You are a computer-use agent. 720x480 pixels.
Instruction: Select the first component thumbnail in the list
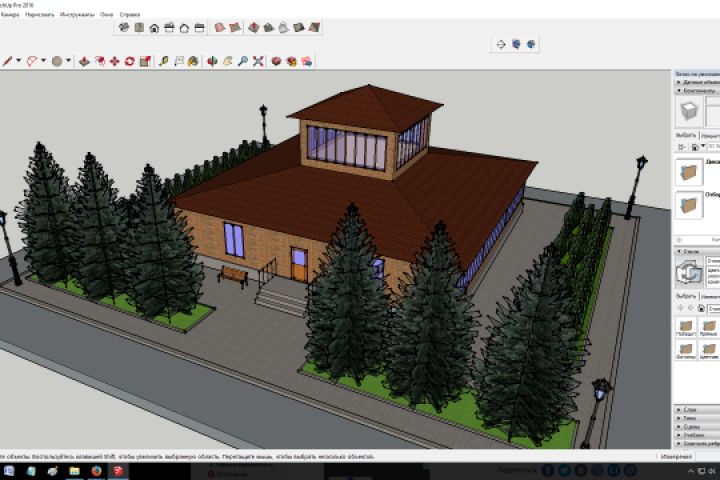tap(688, 170)
